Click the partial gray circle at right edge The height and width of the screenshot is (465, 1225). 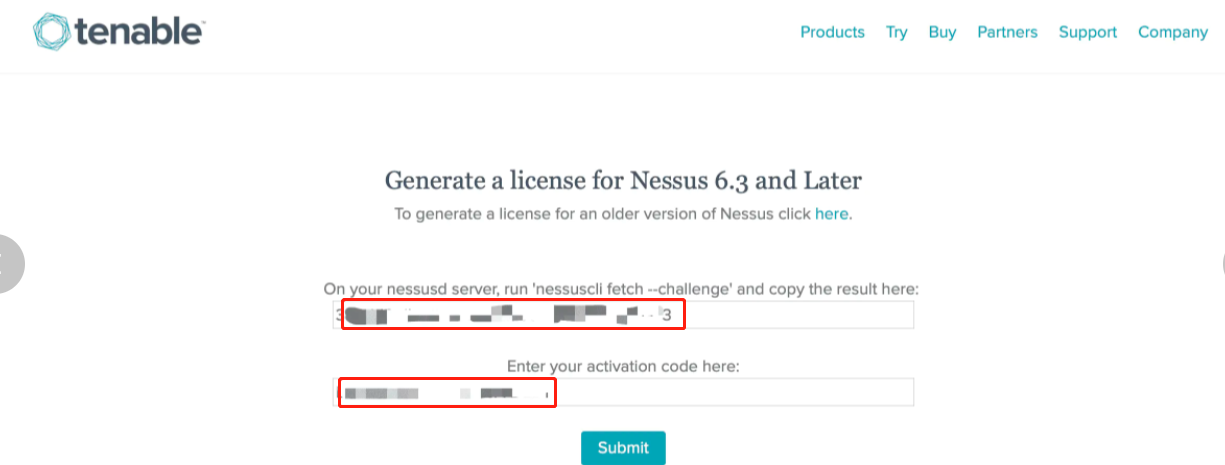(1222, 264)
